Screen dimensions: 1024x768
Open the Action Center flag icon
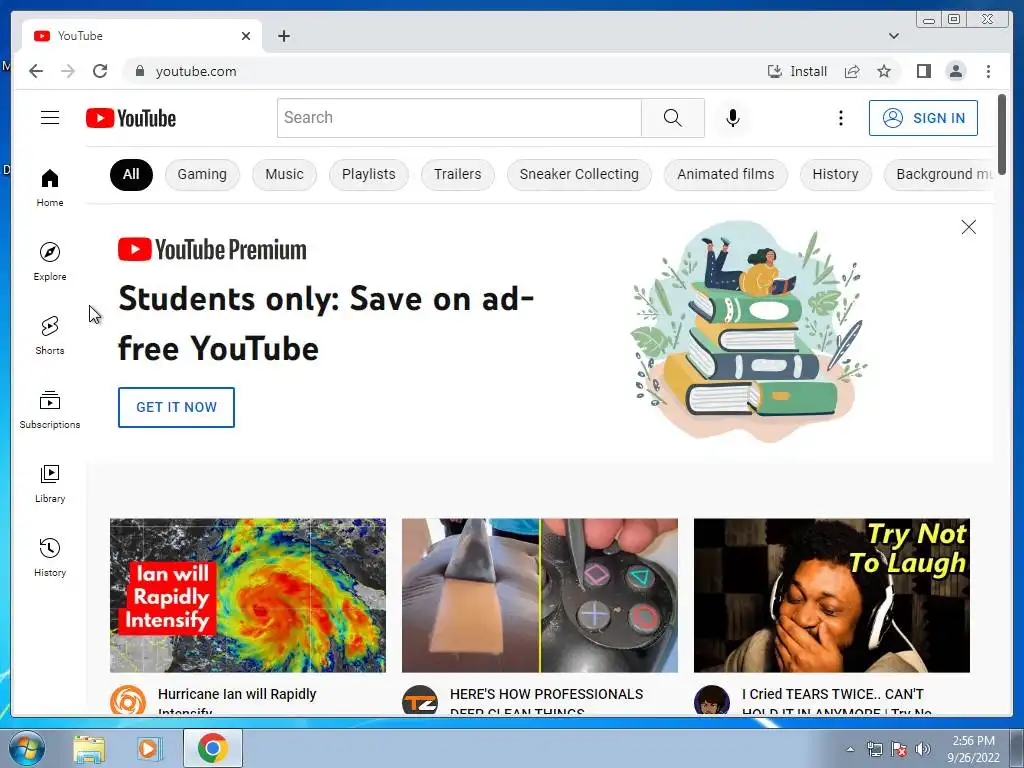click(899, 749)
